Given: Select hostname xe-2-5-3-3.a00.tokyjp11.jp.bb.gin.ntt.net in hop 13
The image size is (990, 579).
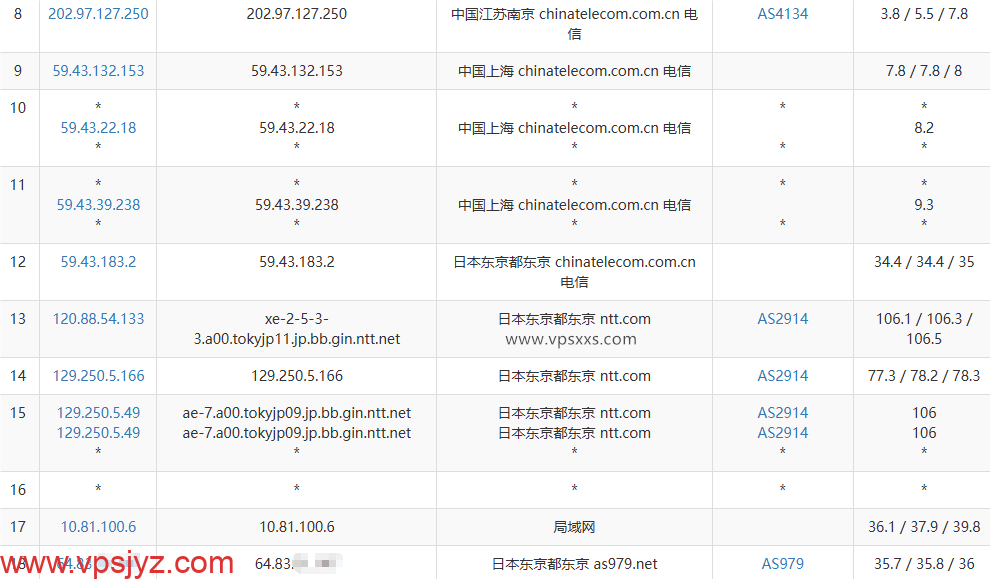Looking at the screenshot, I should coord(297,329).
